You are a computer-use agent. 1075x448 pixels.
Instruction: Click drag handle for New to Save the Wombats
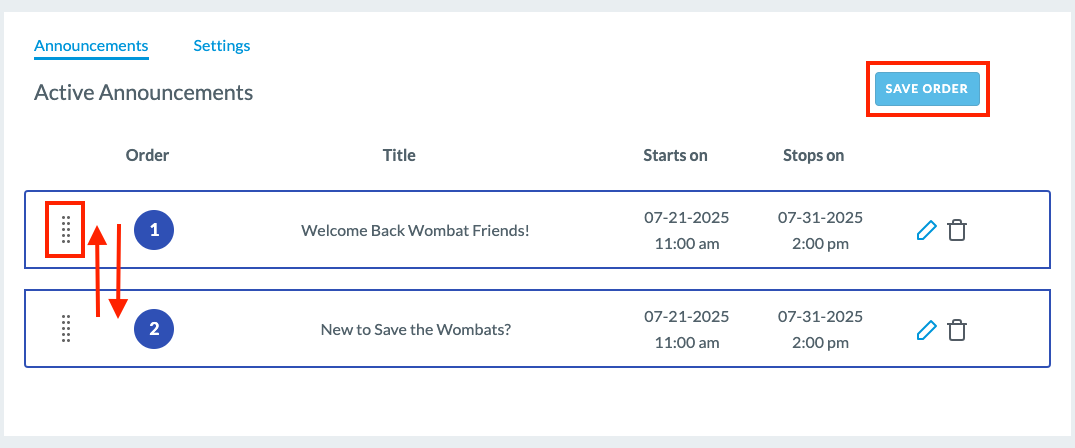66,329
